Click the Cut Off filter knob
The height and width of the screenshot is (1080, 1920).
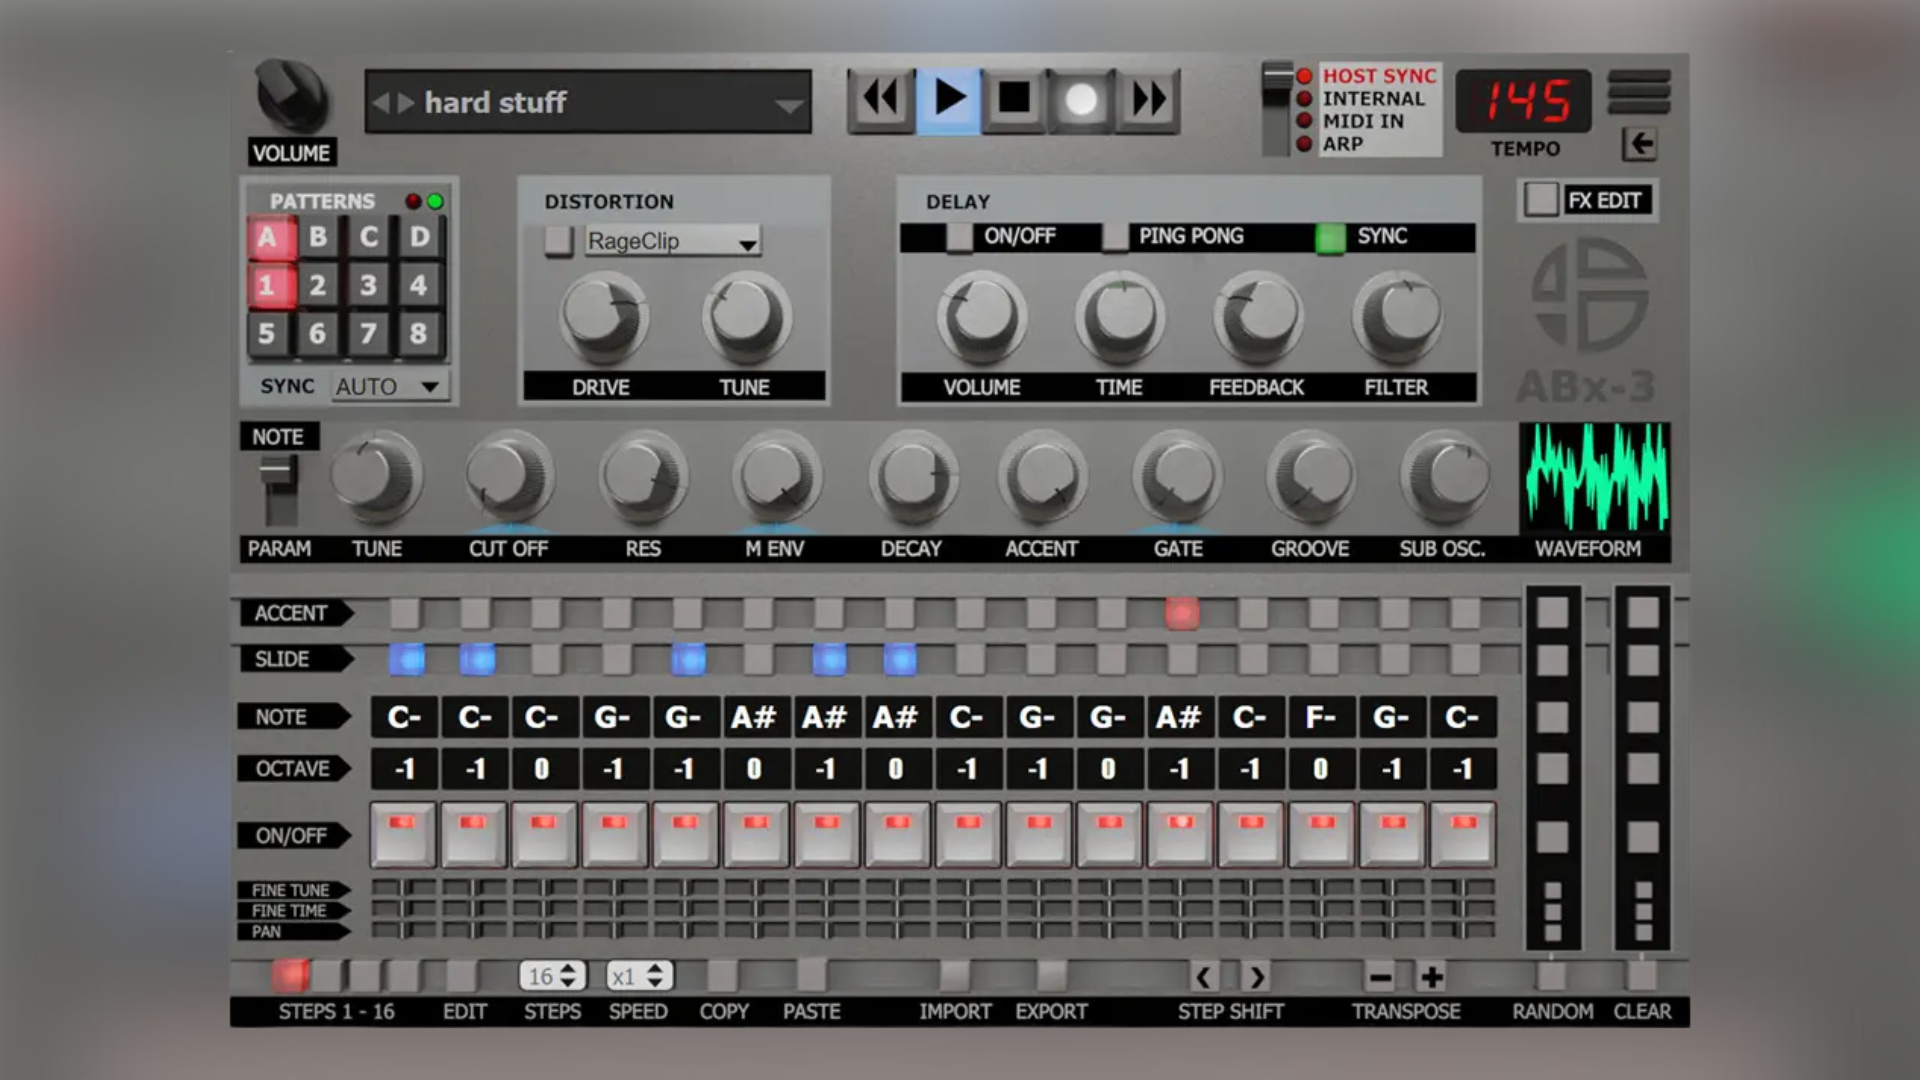508,477
